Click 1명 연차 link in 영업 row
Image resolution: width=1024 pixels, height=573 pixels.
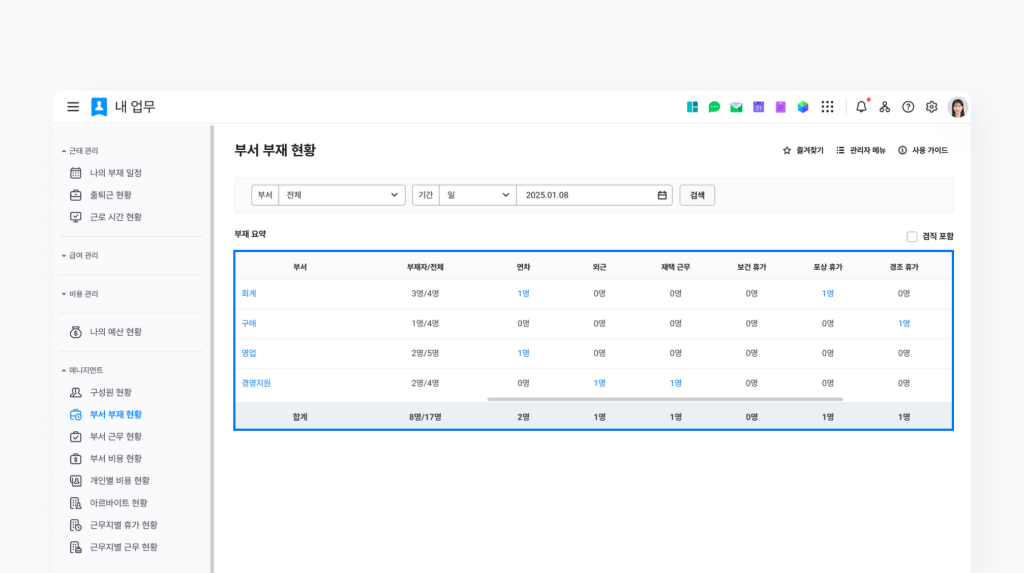point(523,353)
